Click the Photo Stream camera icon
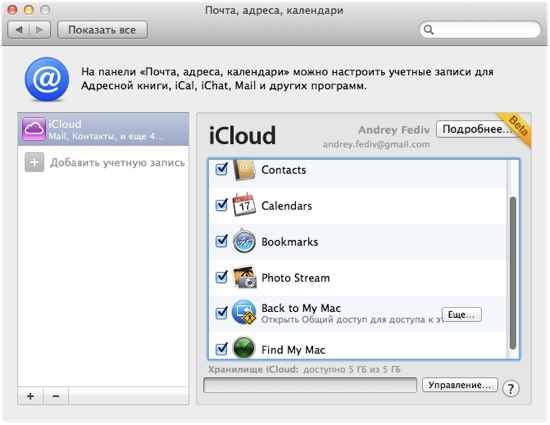Screen dimensions: 550x425 (244, 277)
